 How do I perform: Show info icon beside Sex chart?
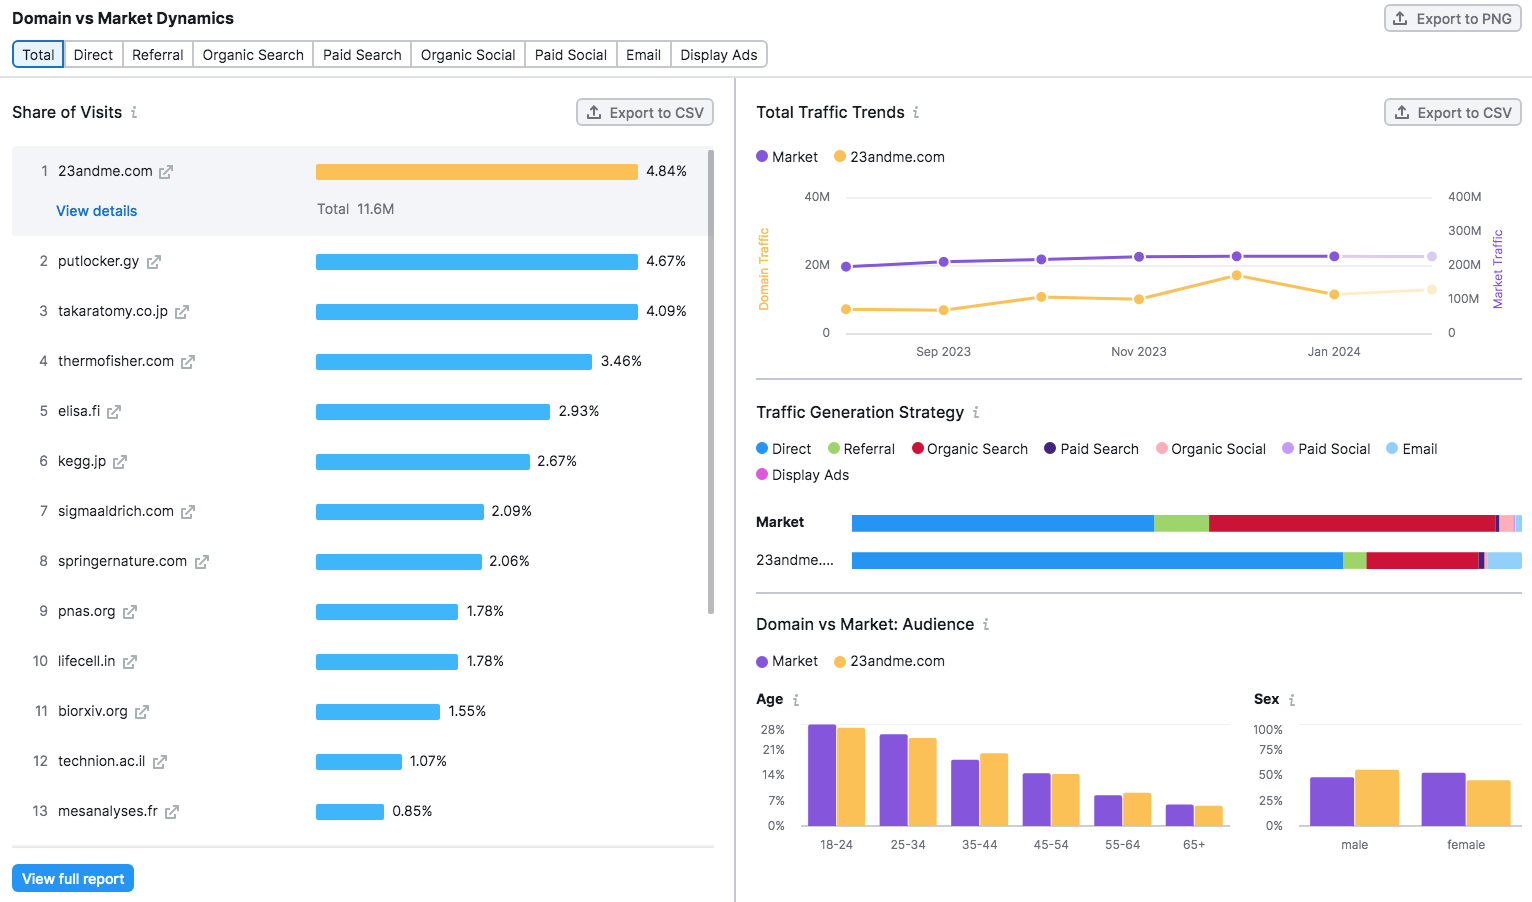[x=1292, y=700]
